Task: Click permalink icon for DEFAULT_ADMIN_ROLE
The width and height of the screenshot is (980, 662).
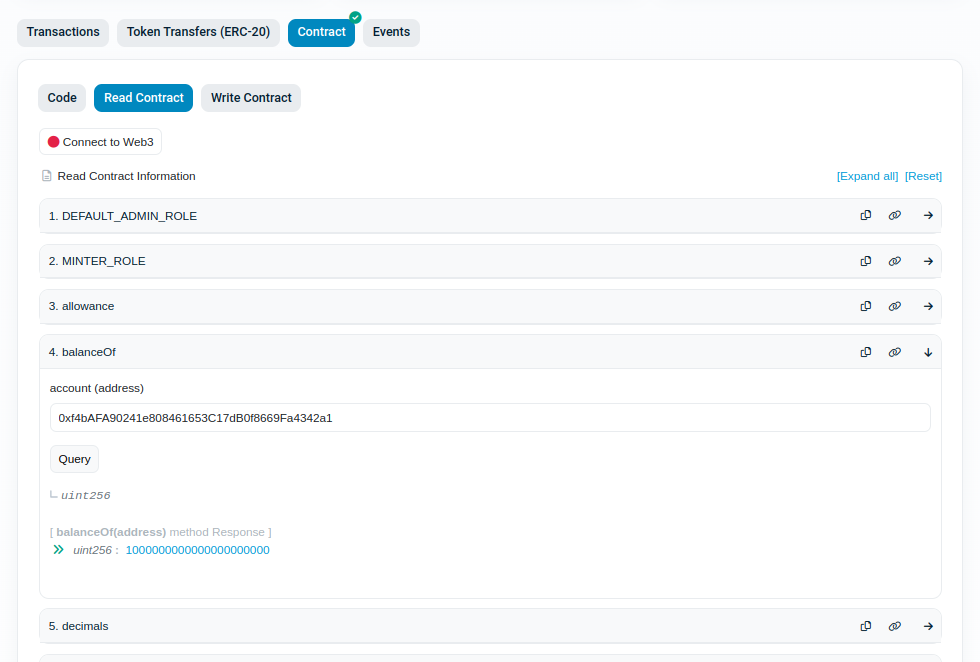Action: coord(895,215)
